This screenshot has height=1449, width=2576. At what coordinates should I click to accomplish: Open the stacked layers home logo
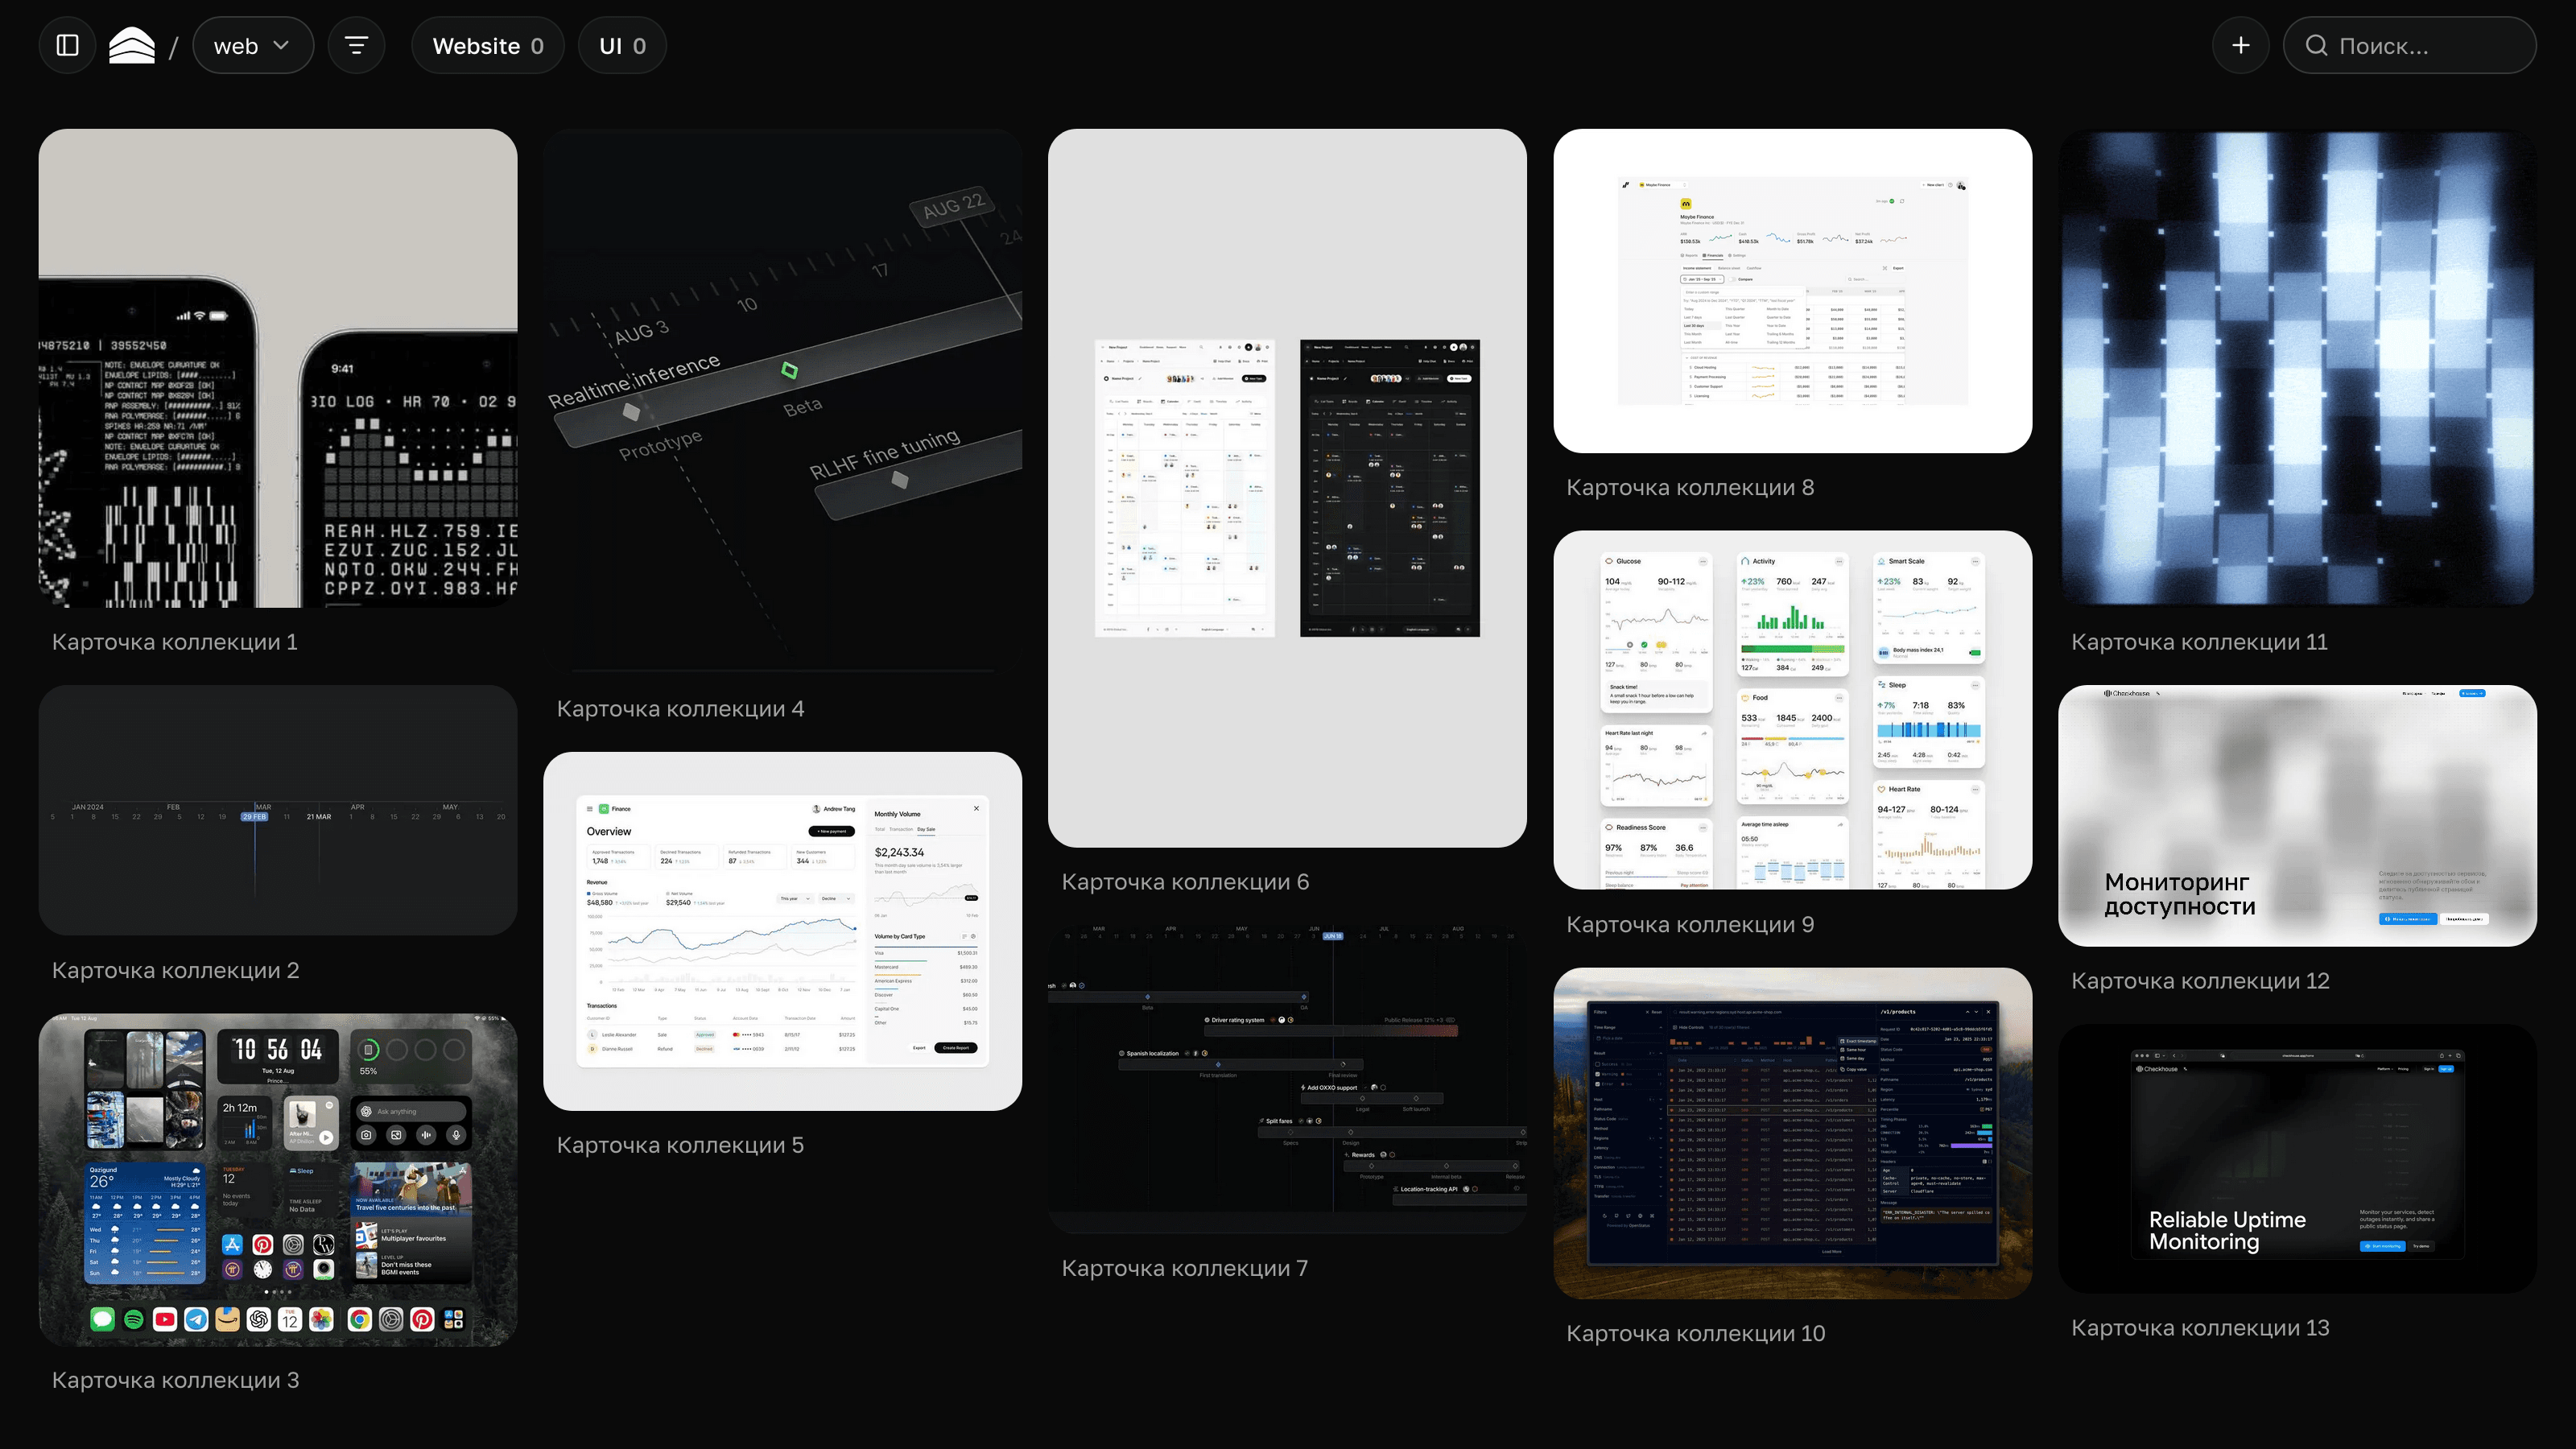pyautogui.click(x=132, y=46)
